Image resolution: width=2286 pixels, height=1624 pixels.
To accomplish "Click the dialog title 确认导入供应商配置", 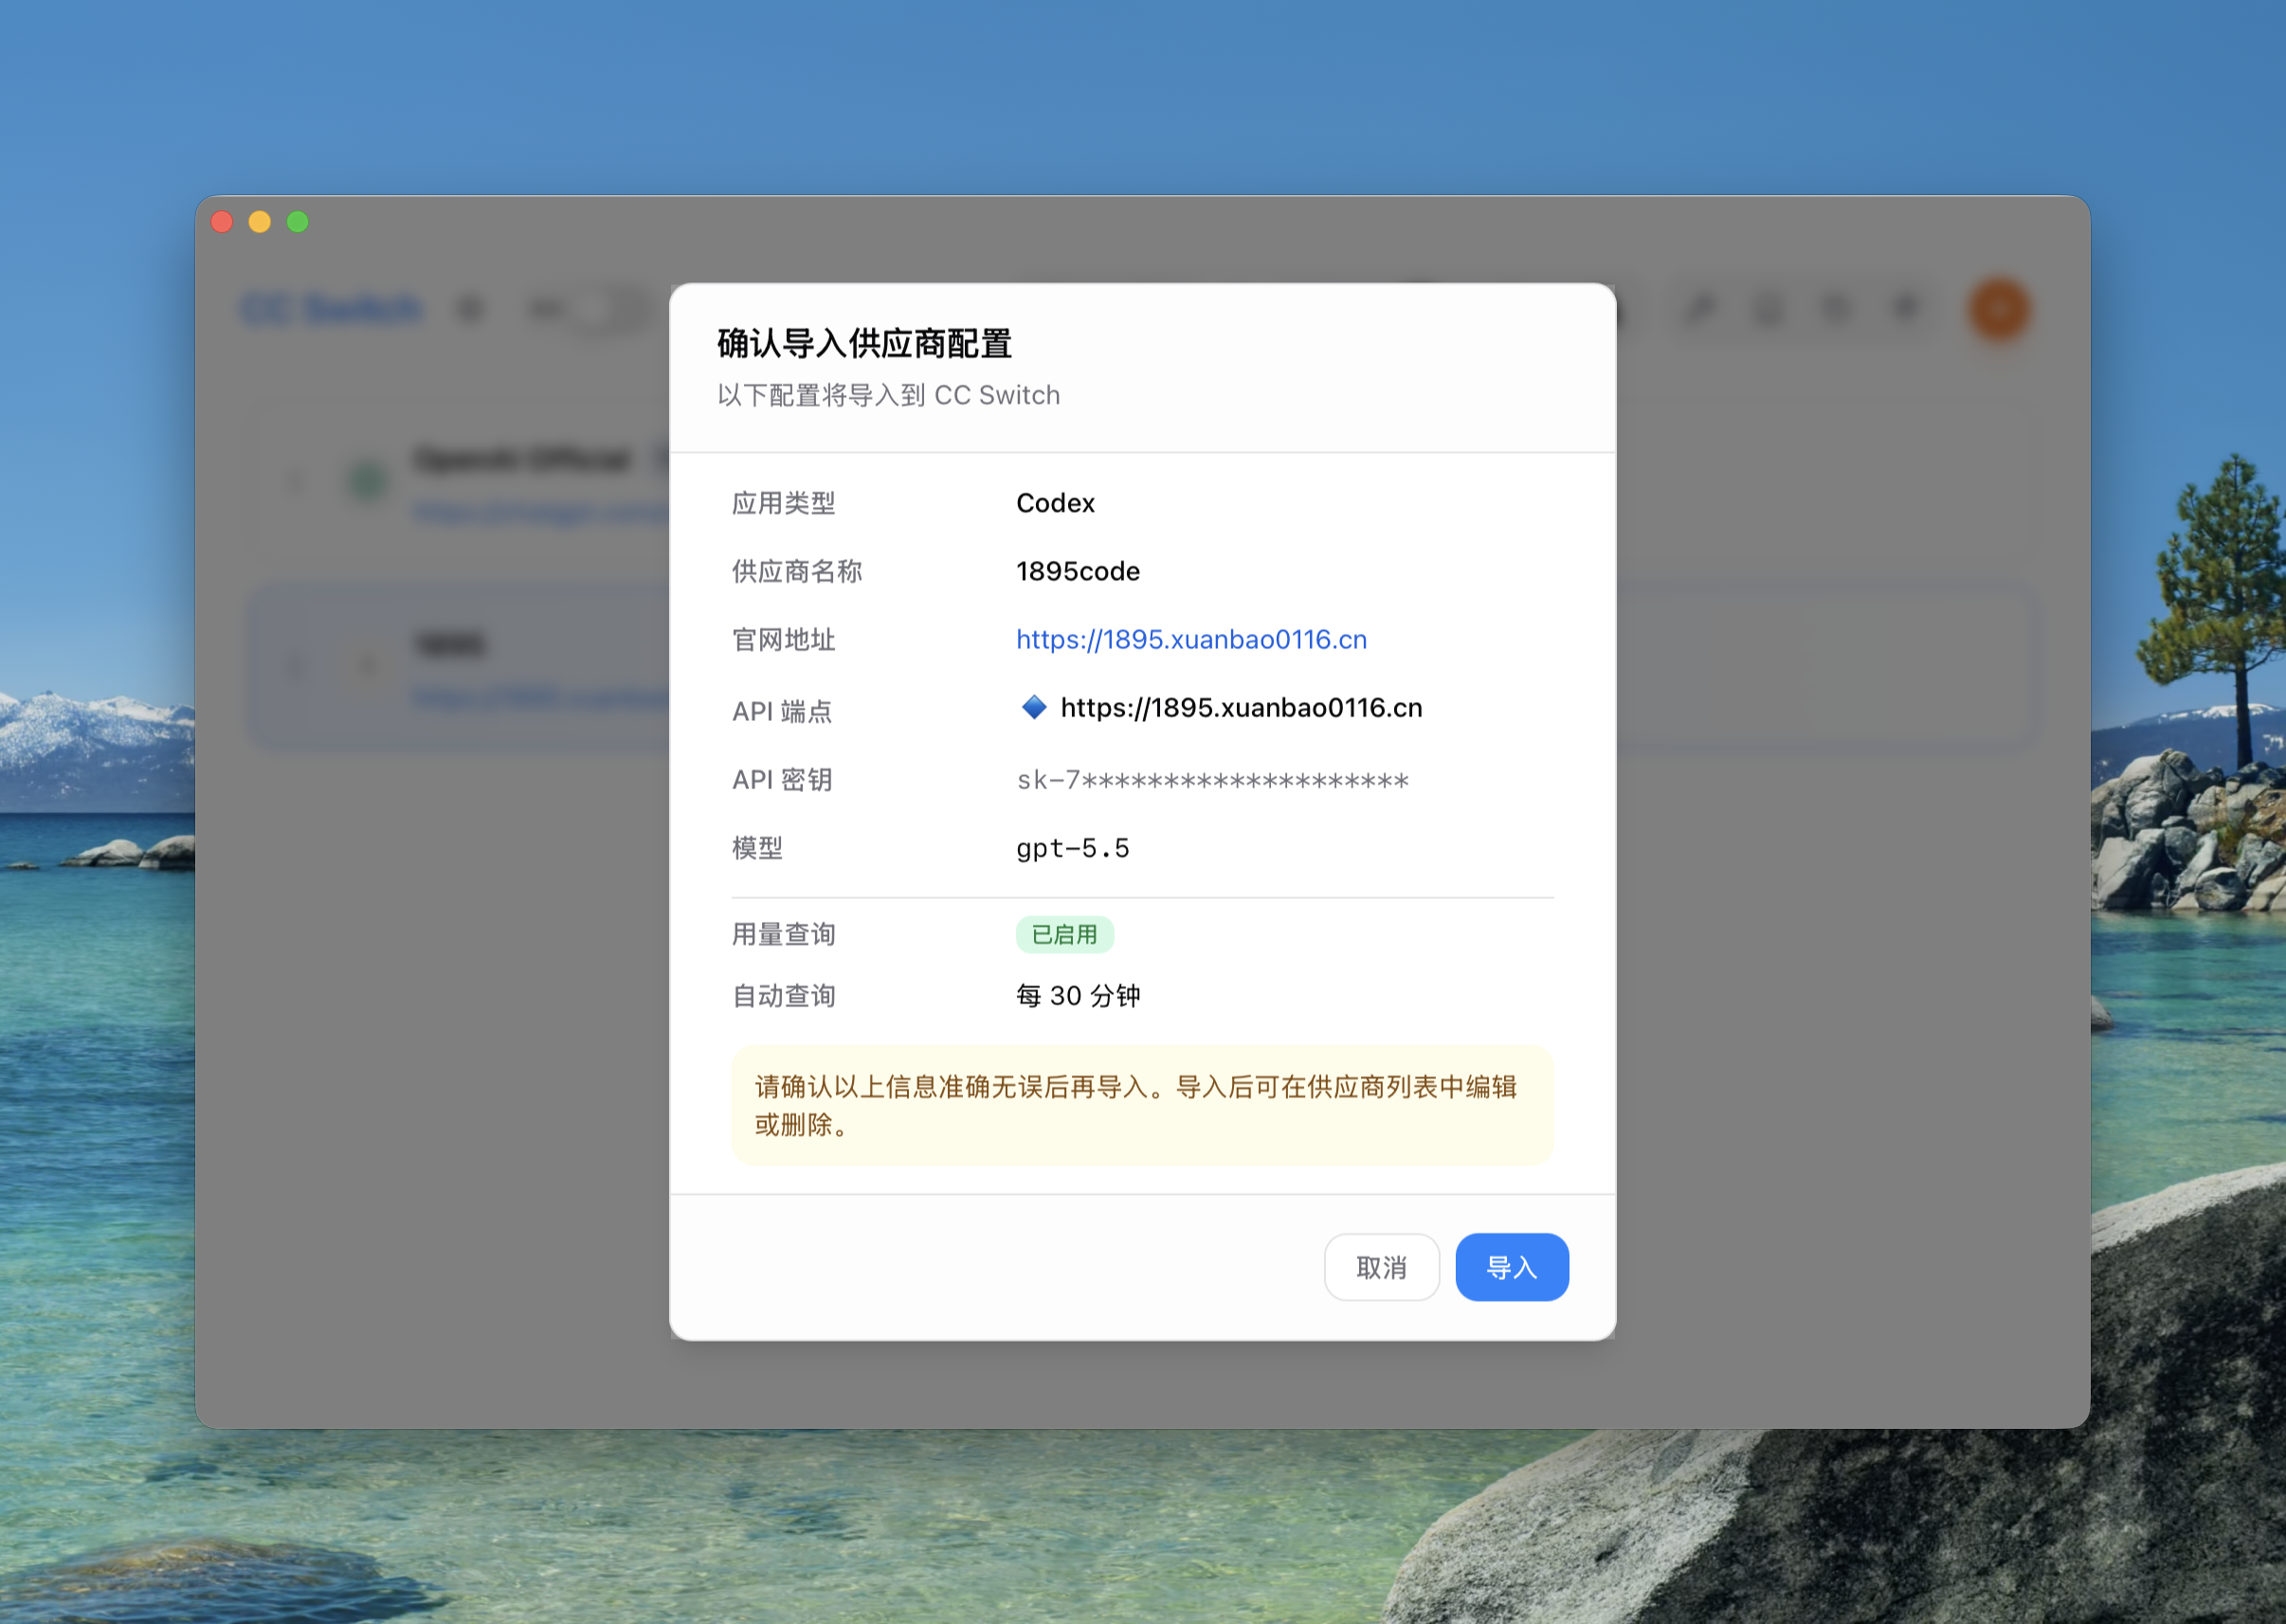I will [864, 343].
